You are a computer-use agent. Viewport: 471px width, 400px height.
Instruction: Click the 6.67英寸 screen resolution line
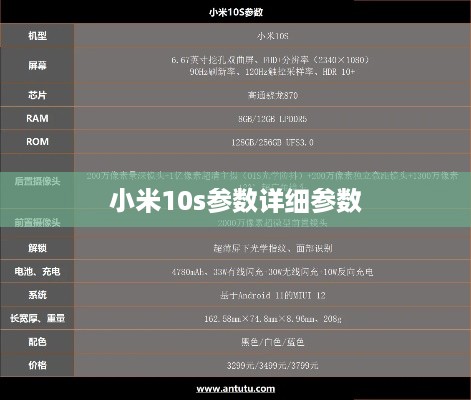click(270, 60)
